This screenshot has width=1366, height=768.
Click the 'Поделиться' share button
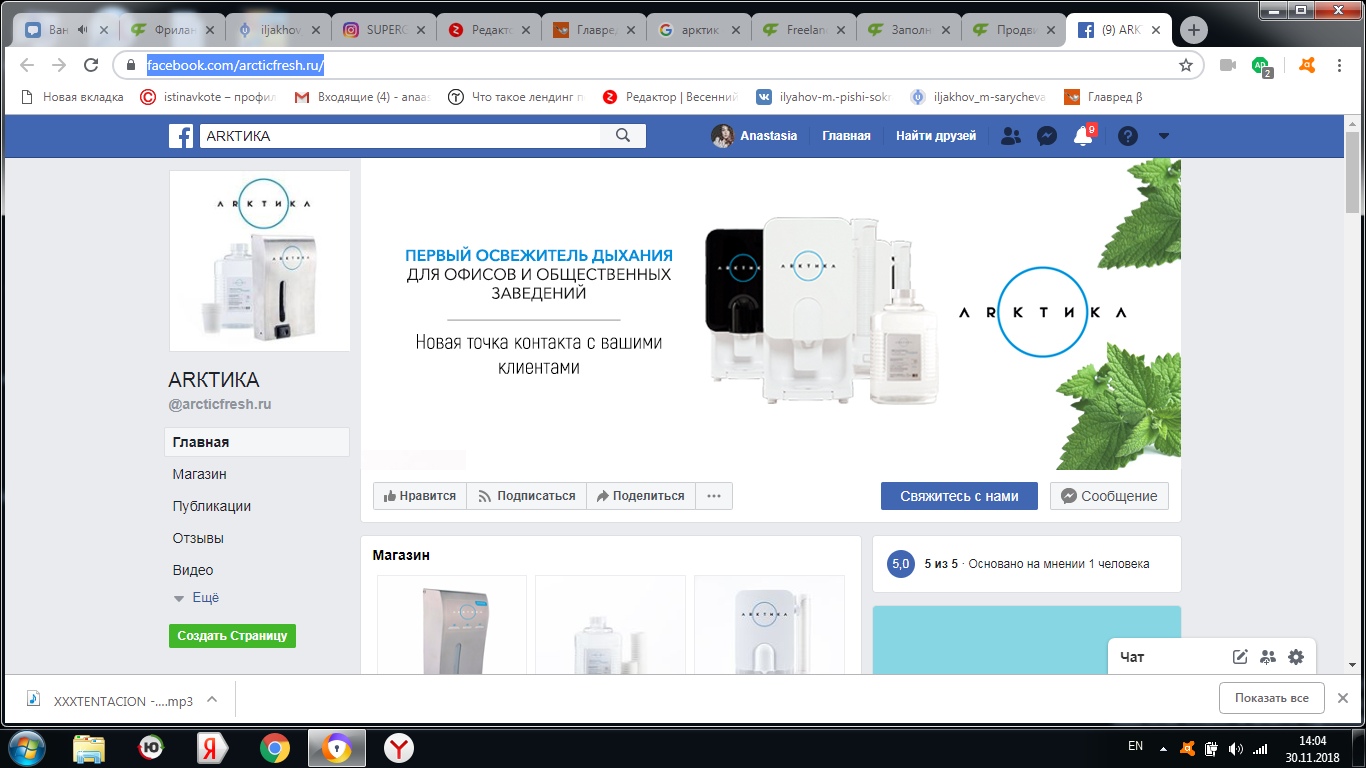click(x=641, y=496)
